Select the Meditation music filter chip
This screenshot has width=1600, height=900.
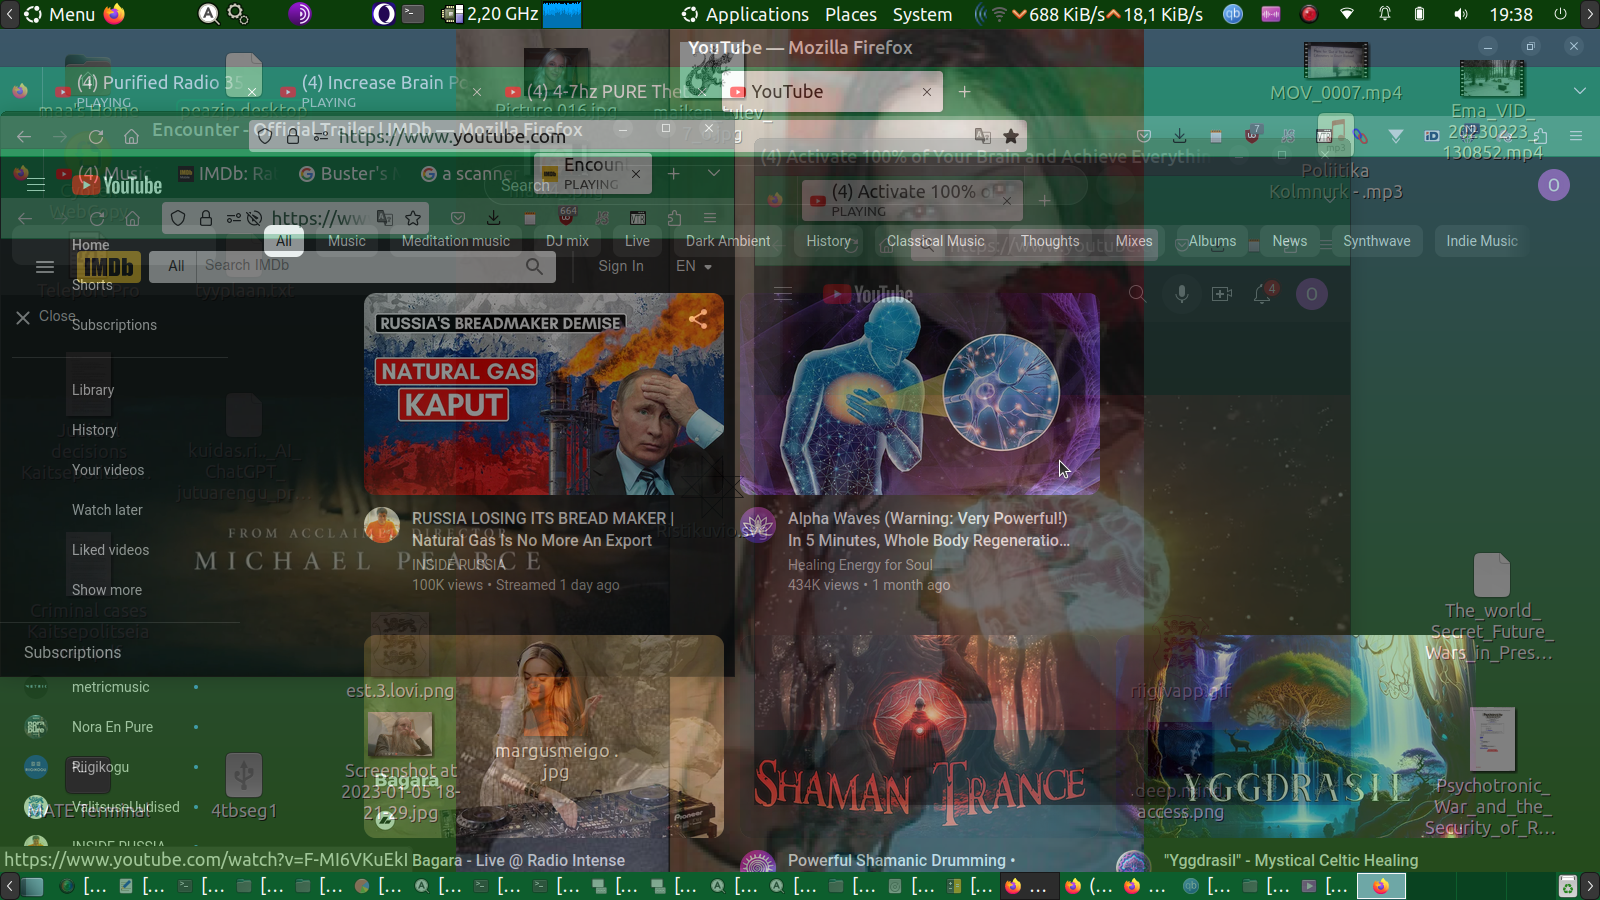click(x=456, y=241)
